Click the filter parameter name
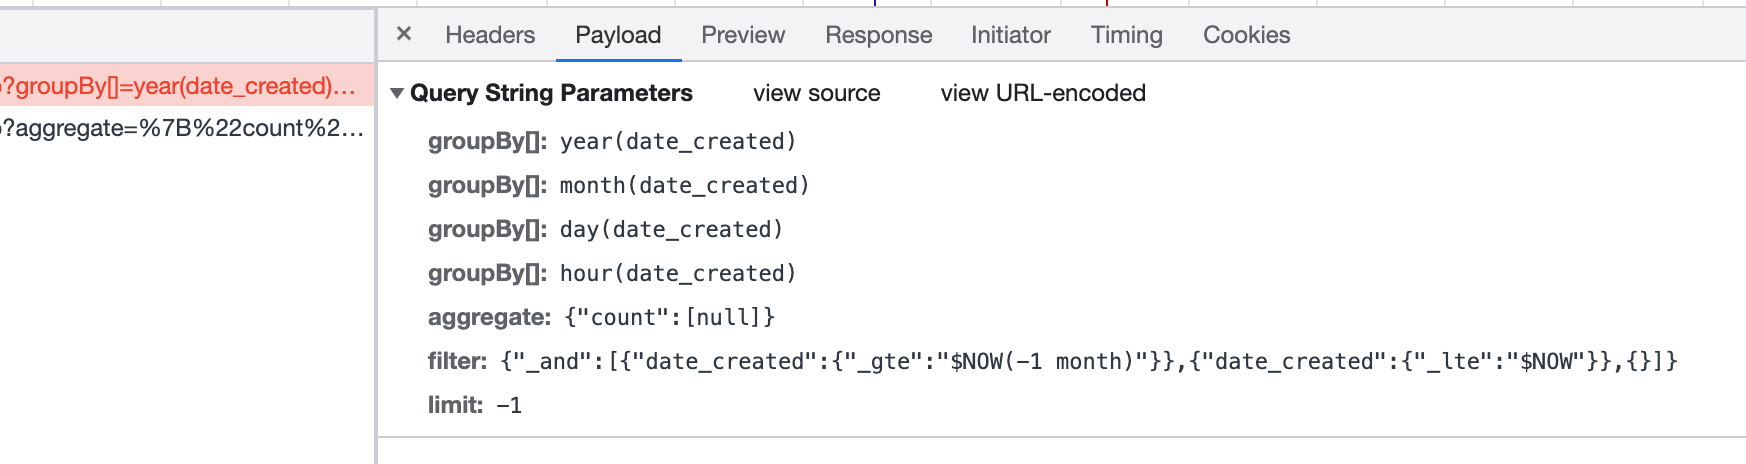 tap(457, 361)
